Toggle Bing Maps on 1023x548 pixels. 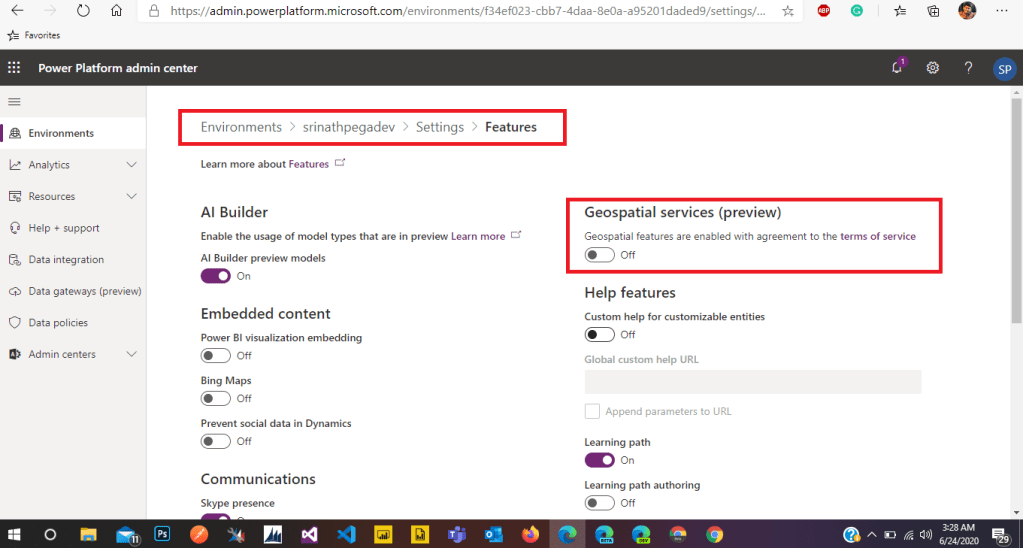pyautogui.click(x=215, y=398)
